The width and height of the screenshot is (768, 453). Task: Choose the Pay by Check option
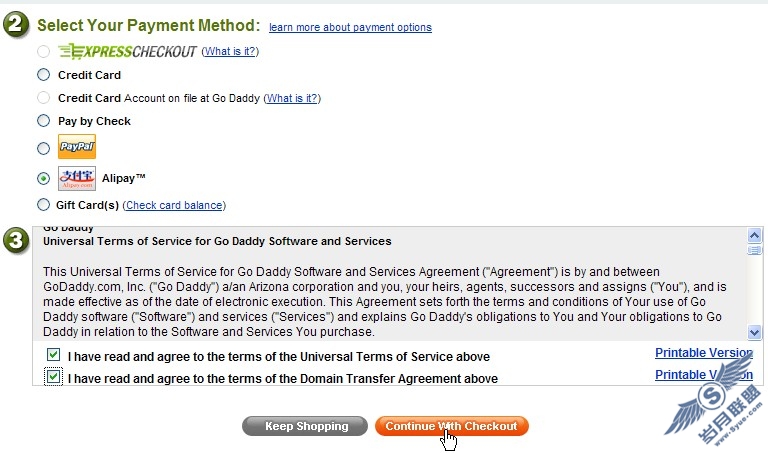tap(43, 121)
